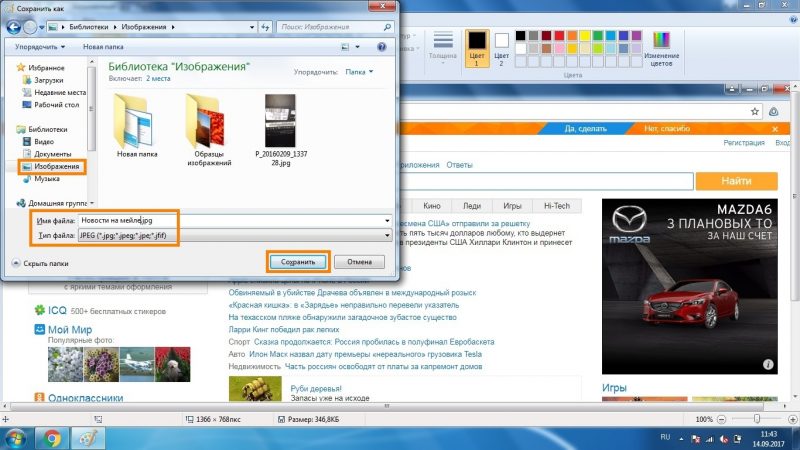Open Загрузки in the favorites list
800x450 pixels.
click(x=48, y=80)
